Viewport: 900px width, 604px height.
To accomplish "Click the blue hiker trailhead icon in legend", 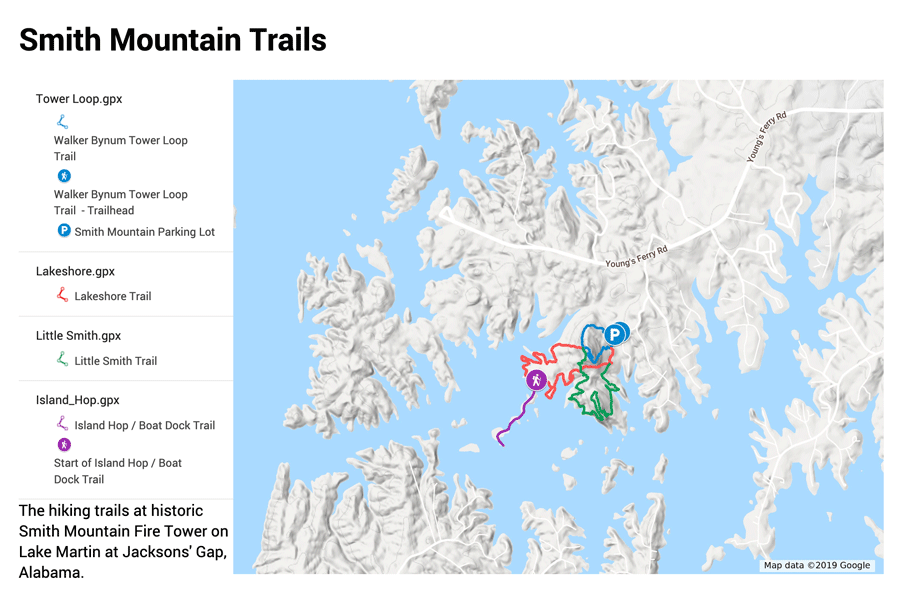I will [x=64, y=176].
